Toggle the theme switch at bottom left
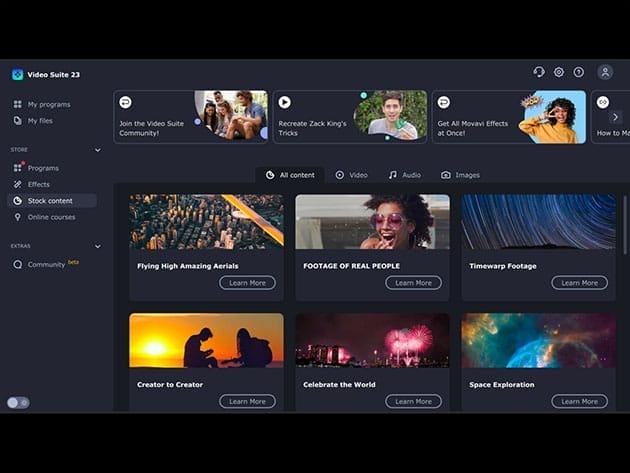The height and width of the screenshot is (473, 630). (x=18, y=402)
